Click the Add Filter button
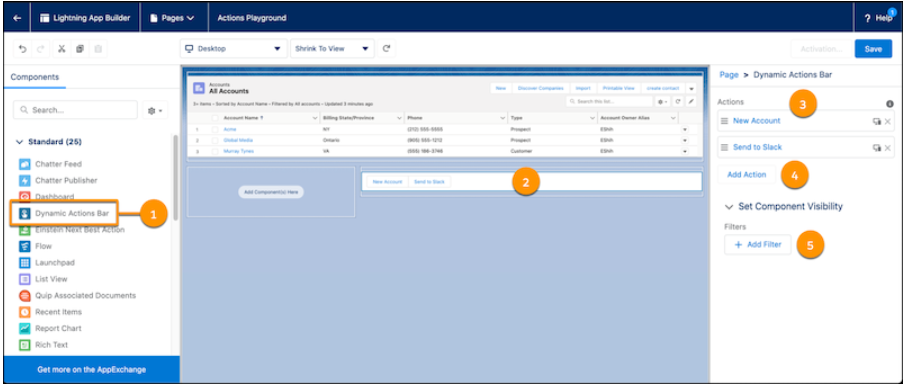 pos(758,245)
